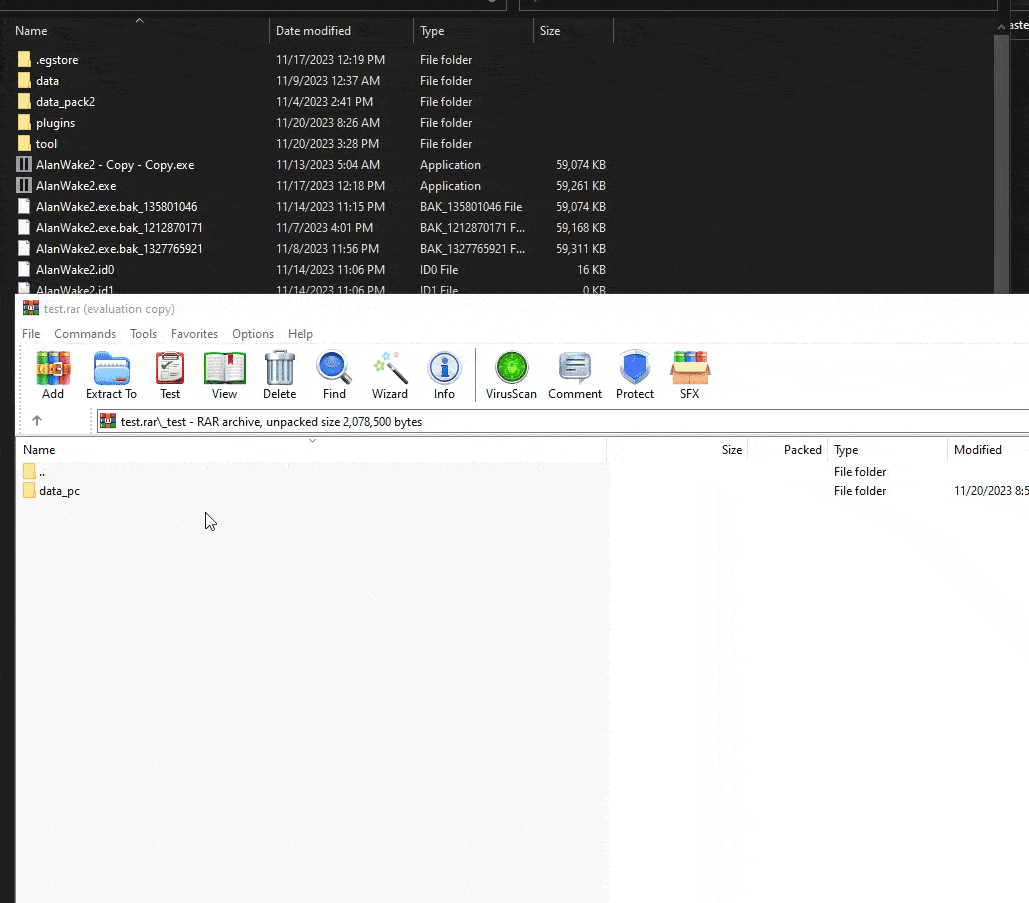Open the Options menu
The width and height of the screenshot is (1029, 903).
253,333
